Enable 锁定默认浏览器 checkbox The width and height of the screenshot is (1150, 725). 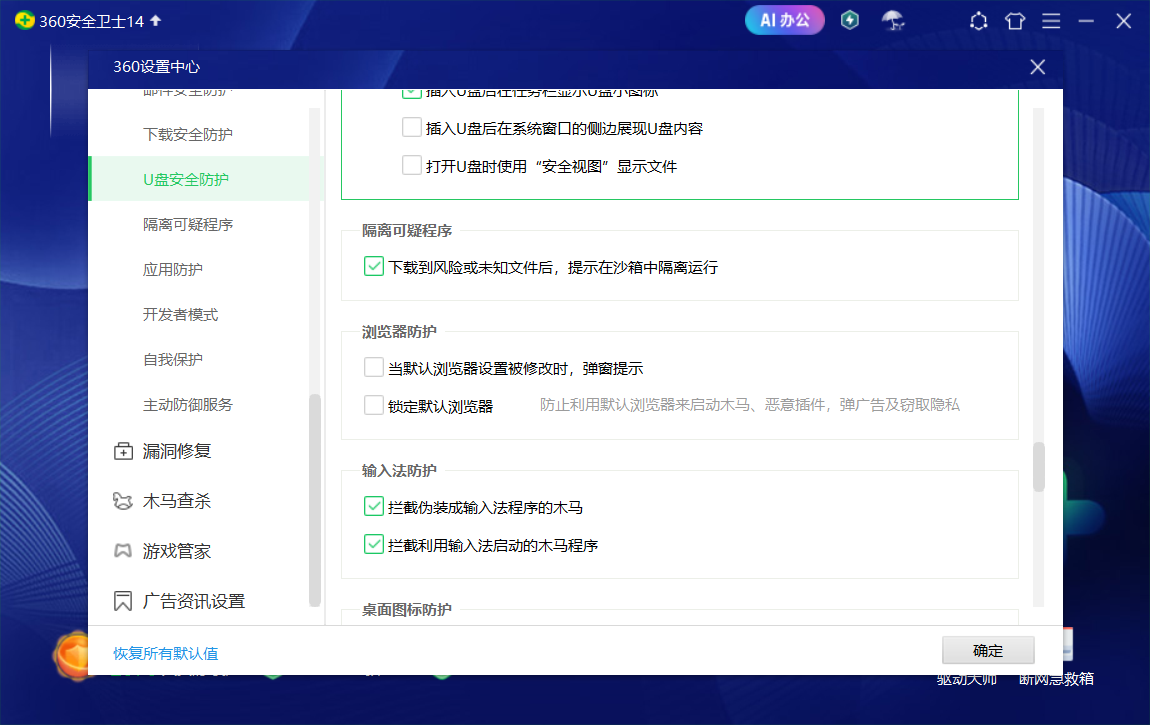point(373,405)
